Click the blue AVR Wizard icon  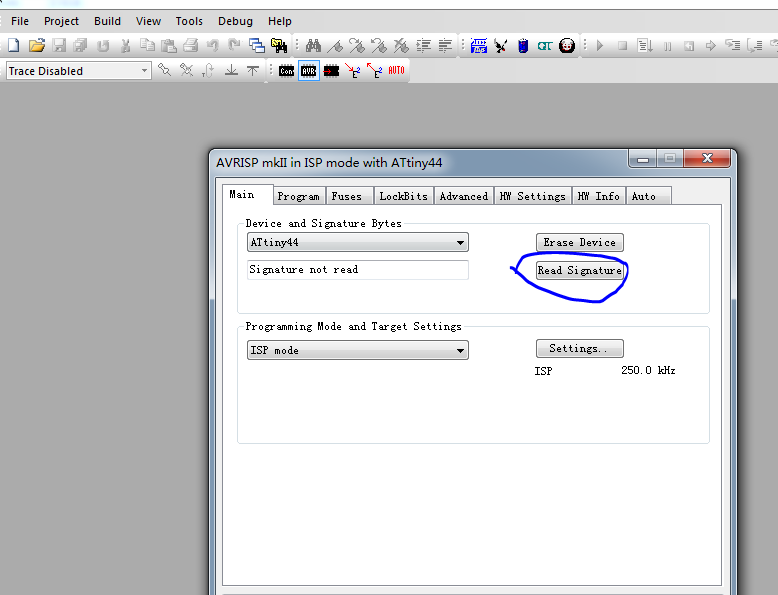click(479, 46)
